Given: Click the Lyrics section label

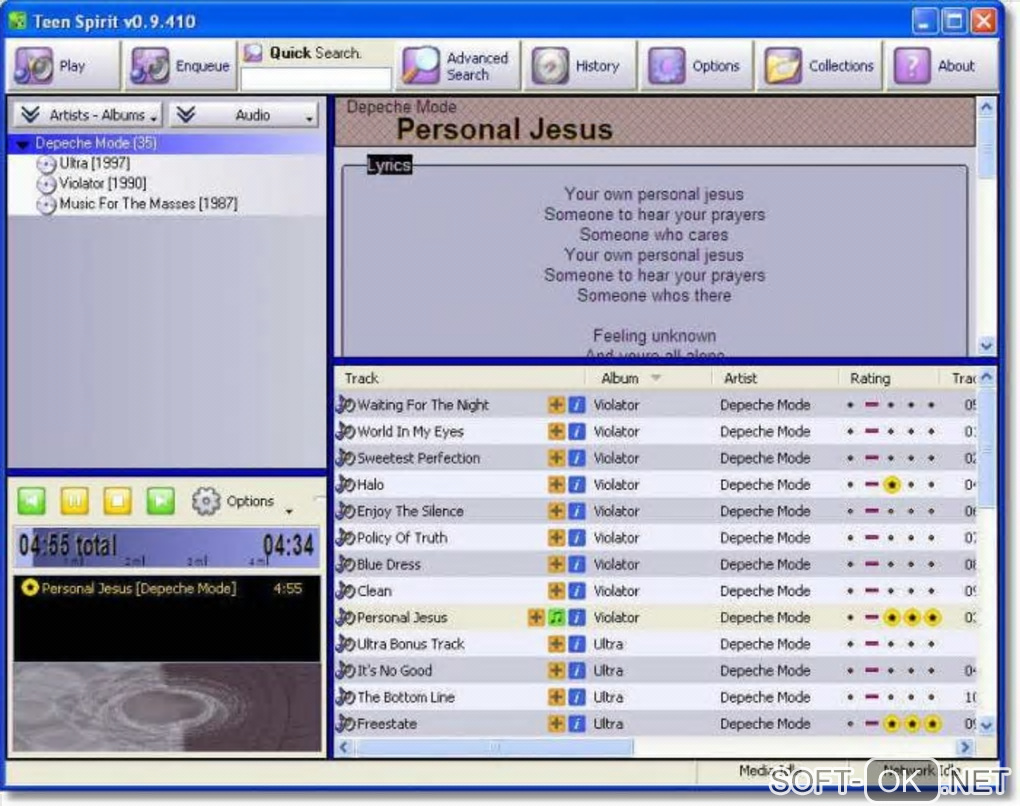Looking at the screenshot, I should click(388, 165).
